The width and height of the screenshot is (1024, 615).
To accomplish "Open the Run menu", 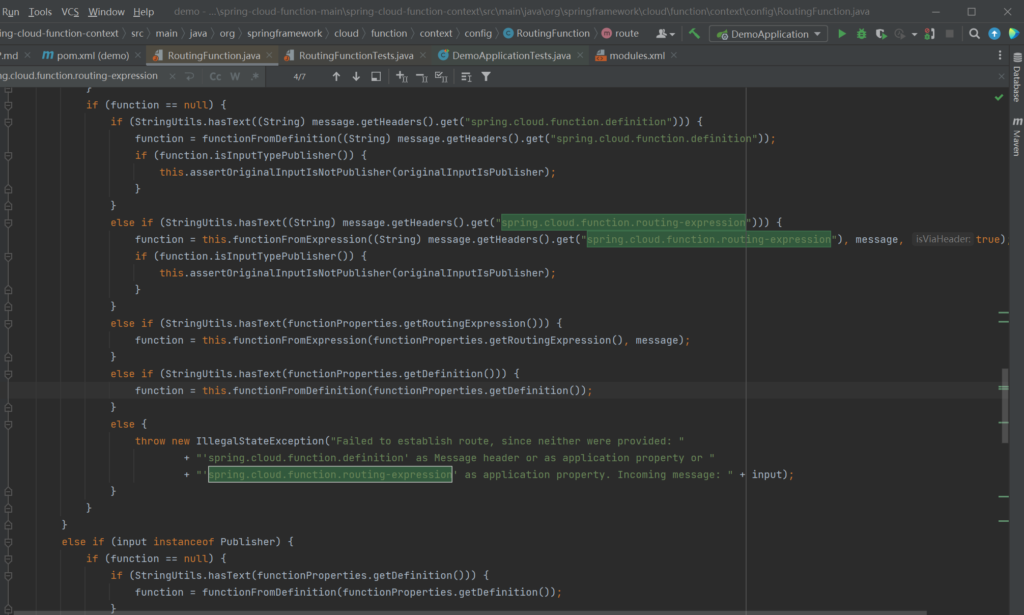I will 10,12.
